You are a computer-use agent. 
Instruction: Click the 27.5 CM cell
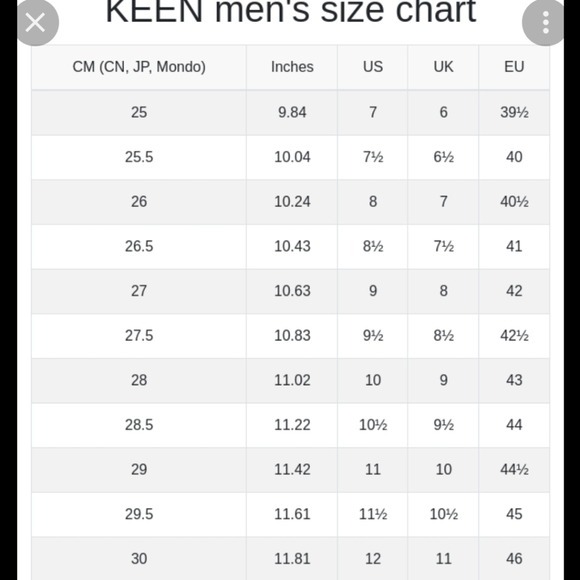pyautogui.click(x=139, y=336)
